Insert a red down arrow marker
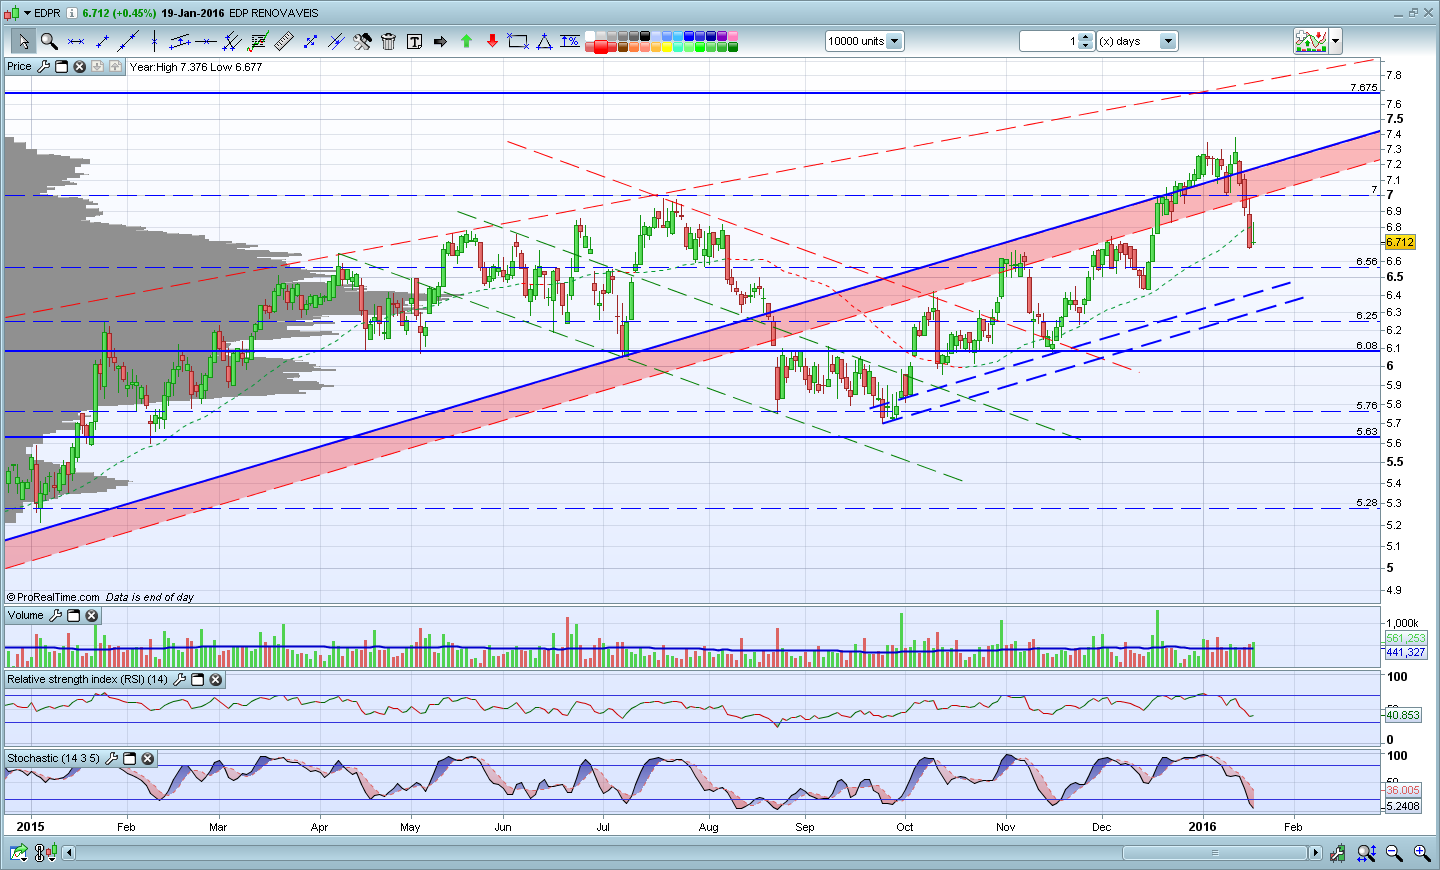Image resolution: width=1440 pixels, height=870 pixels. tap(492, 41)
